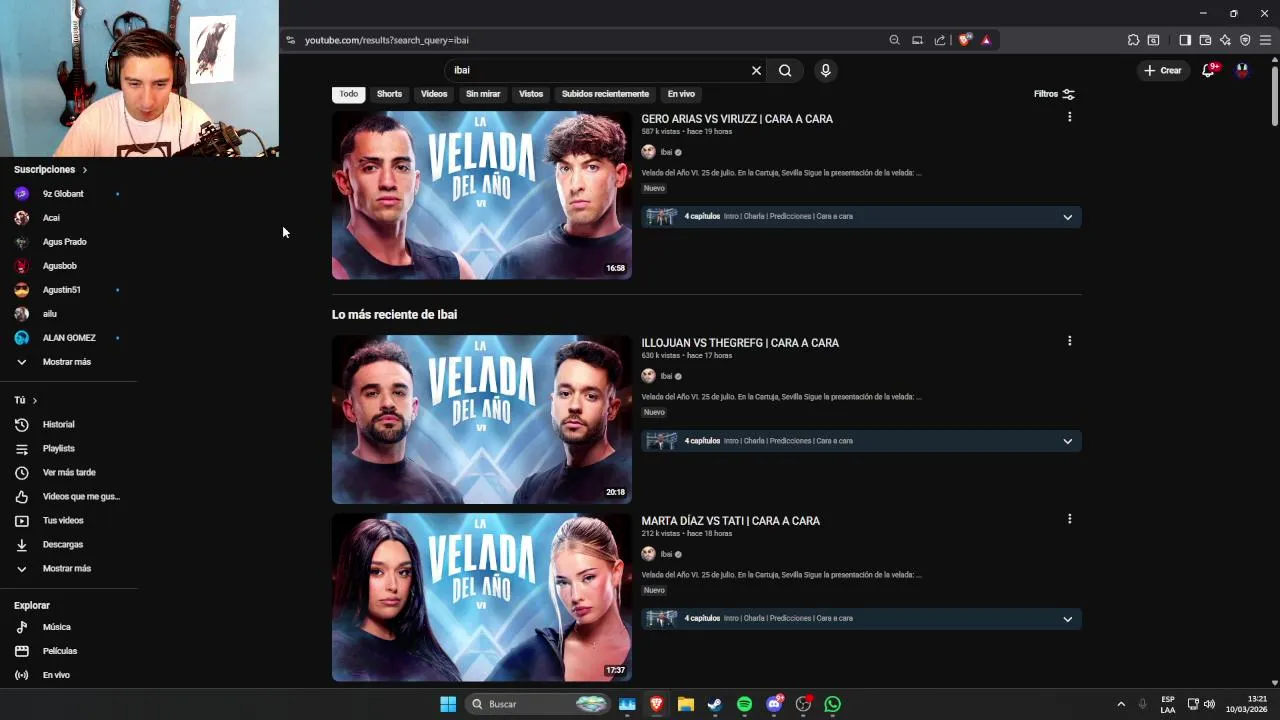1280x720 pixels.
Task: Select the En vivo filter chip
Action: (681, 94)
